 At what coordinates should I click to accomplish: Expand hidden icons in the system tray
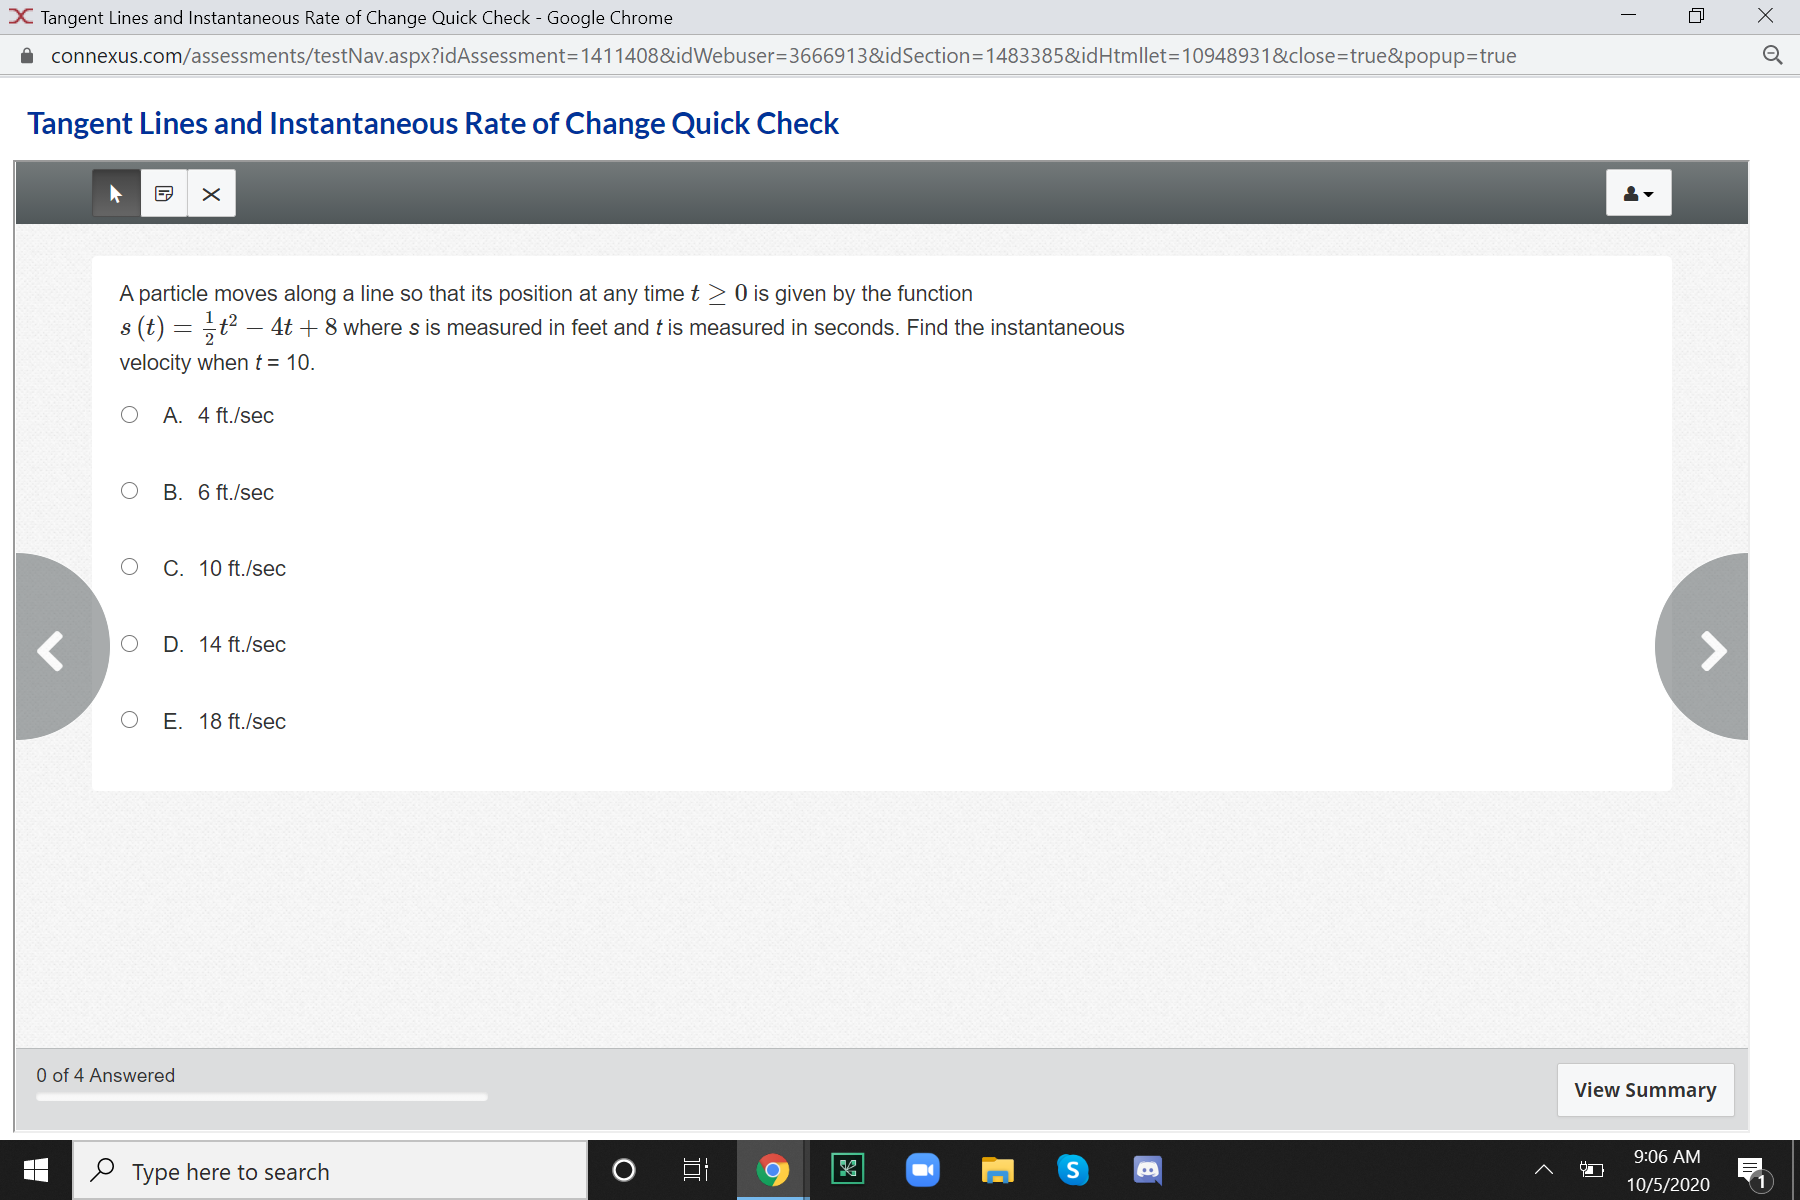1544,1169
